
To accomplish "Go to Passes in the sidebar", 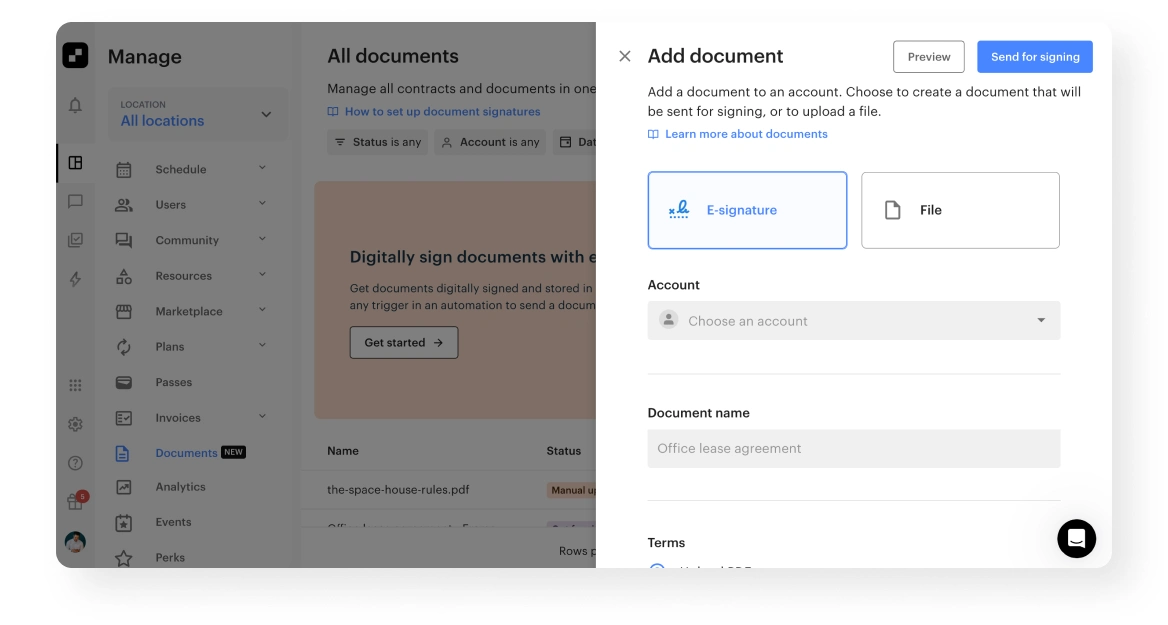I will click(173, 382).
